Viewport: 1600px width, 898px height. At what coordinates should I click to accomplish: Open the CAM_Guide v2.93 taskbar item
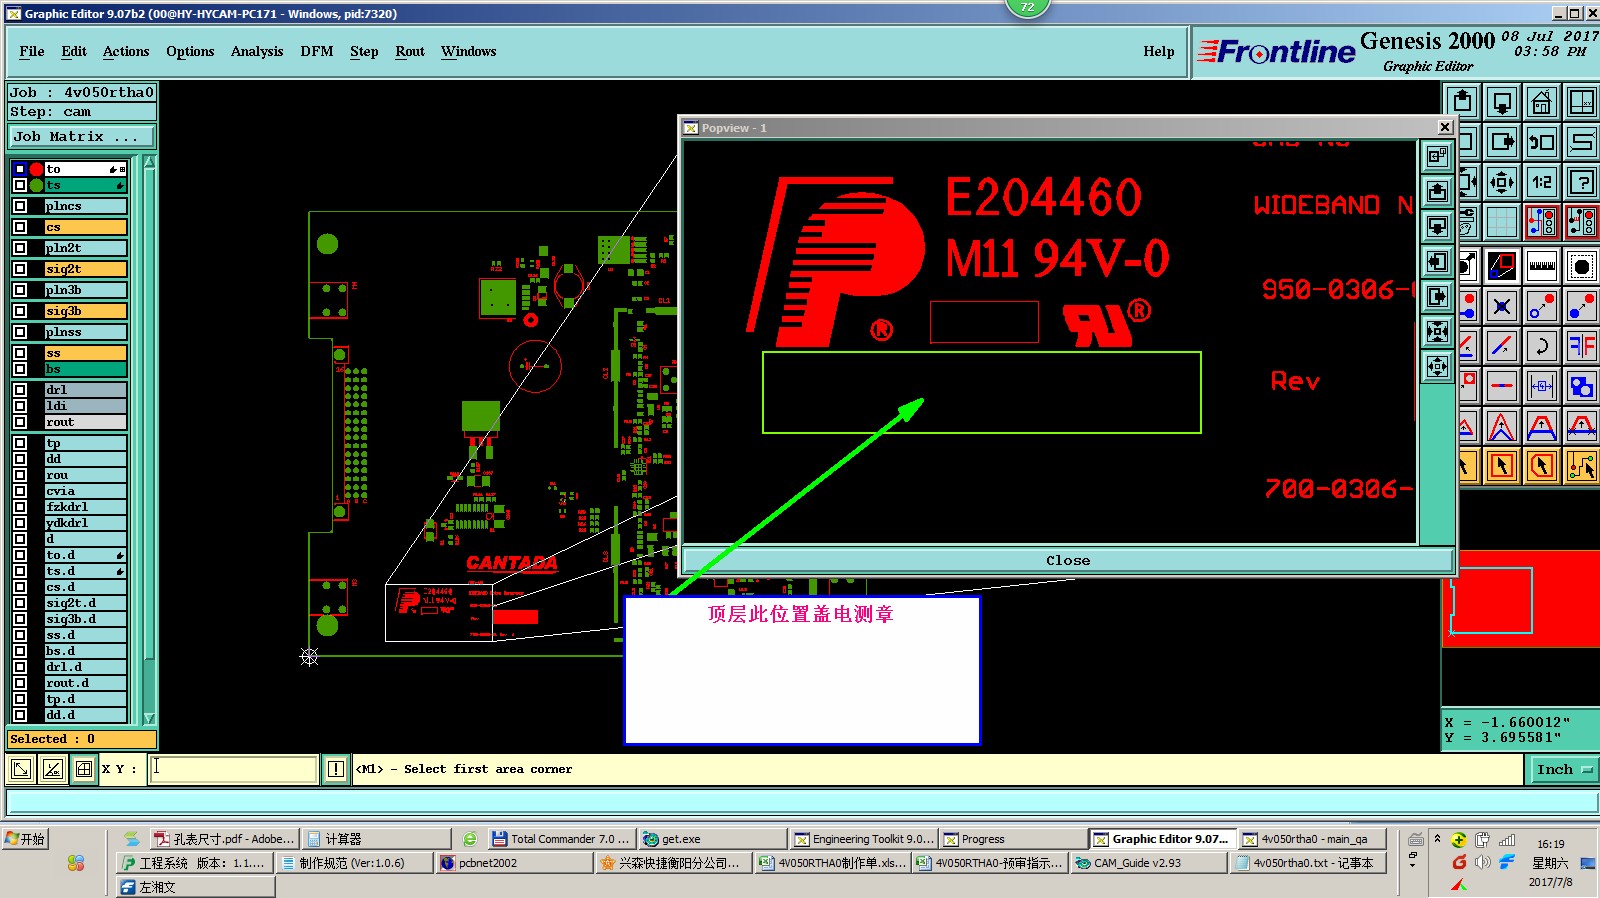click(1148, 863)
